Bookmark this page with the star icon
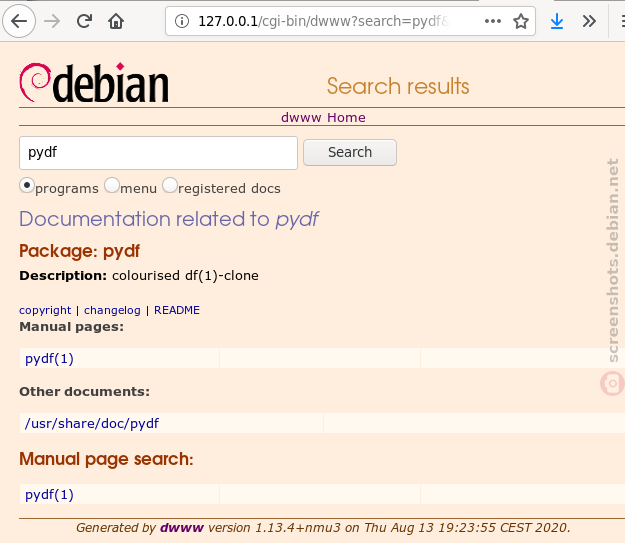The image size is (625, 543). [x=521, y=21]
